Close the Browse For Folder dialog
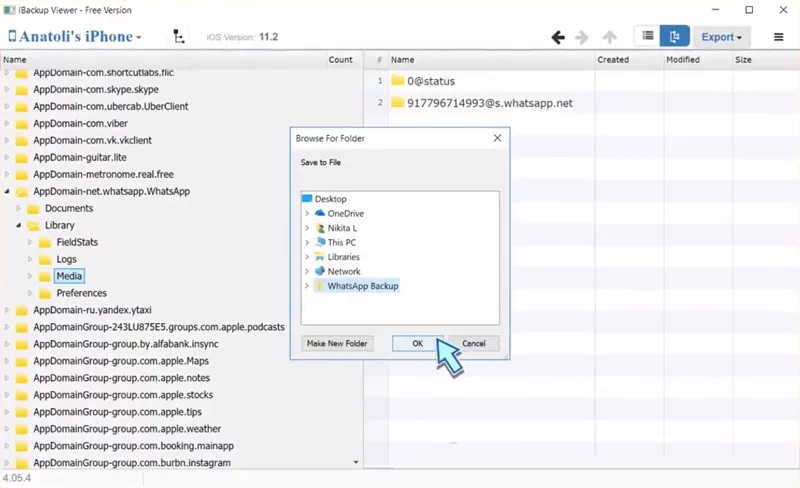Viewport: 800px width, 488px height. [497, 138]
